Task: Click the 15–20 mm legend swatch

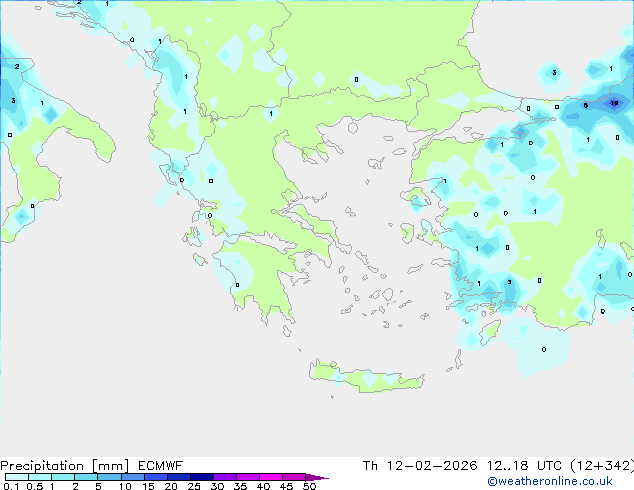Action: tap(156, 477)
